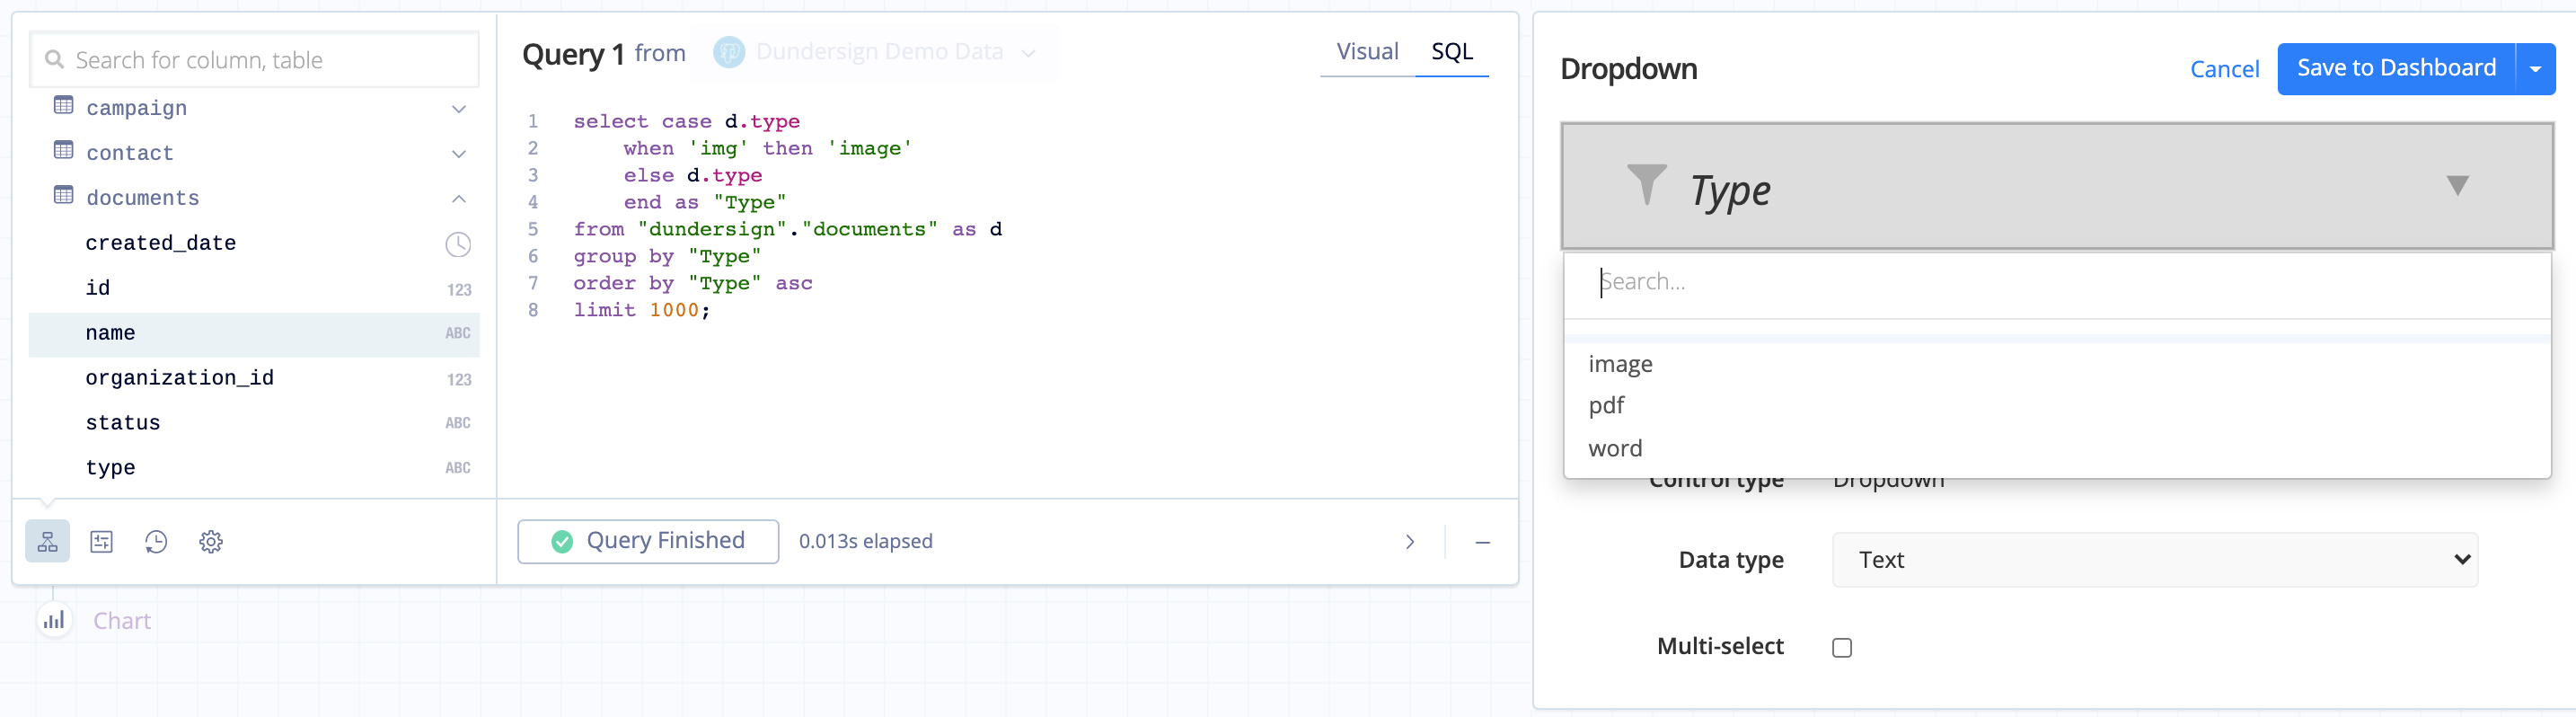2576x717 pixels.
Task: Click the Query Finished green check icon
Action: coord(562,541)
